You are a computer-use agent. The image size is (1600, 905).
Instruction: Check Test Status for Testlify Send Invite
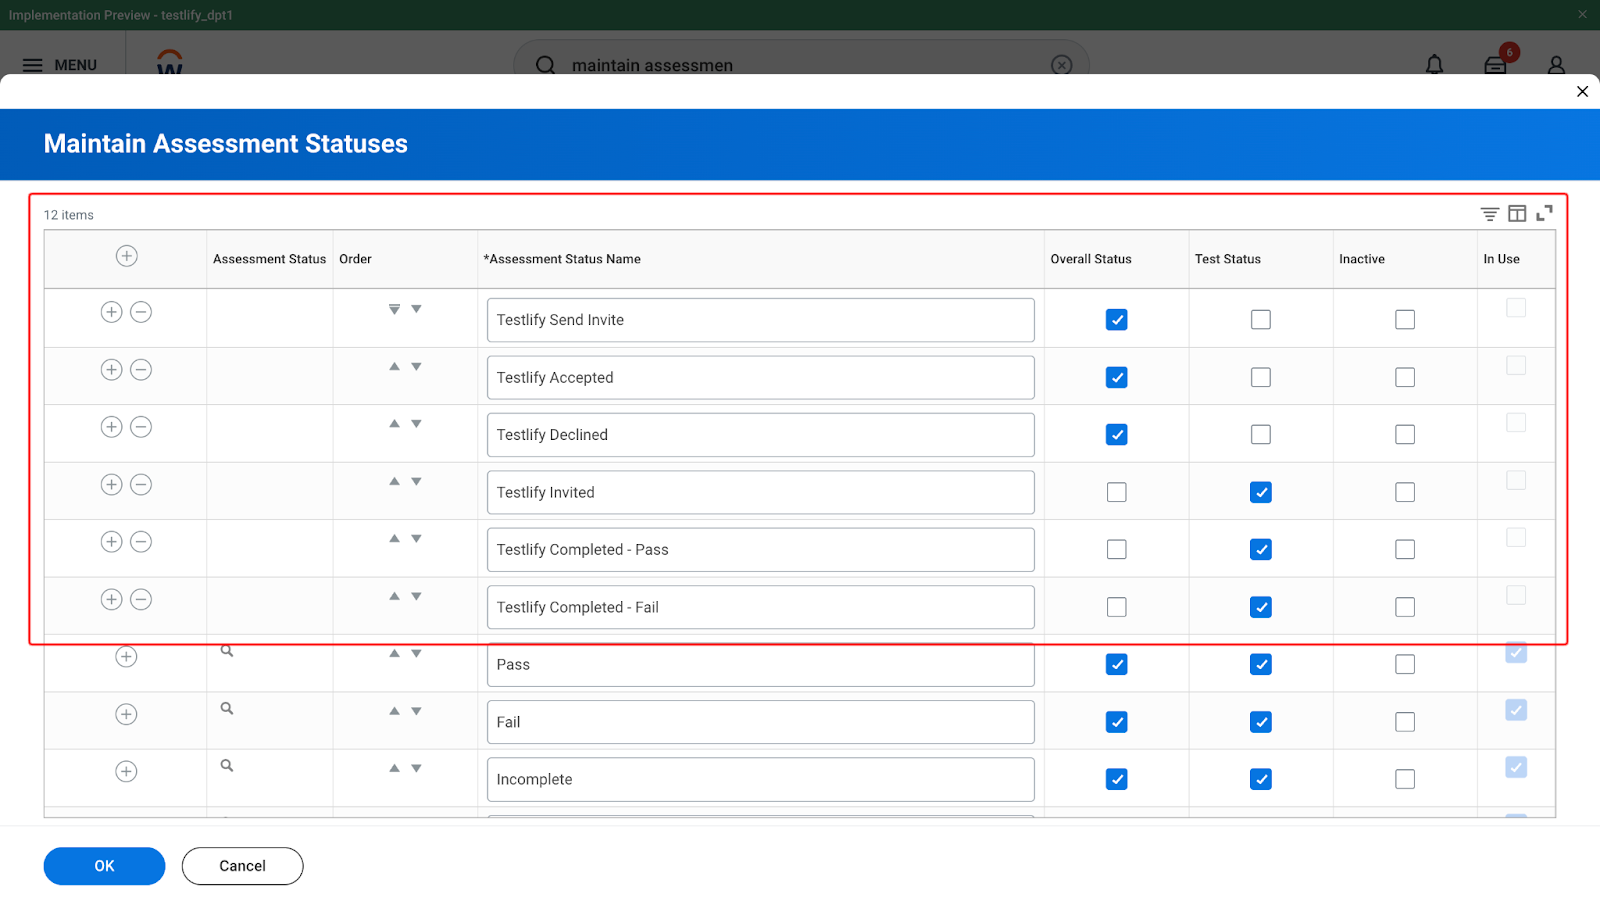pyautogui.click(x=1261, y=320)
